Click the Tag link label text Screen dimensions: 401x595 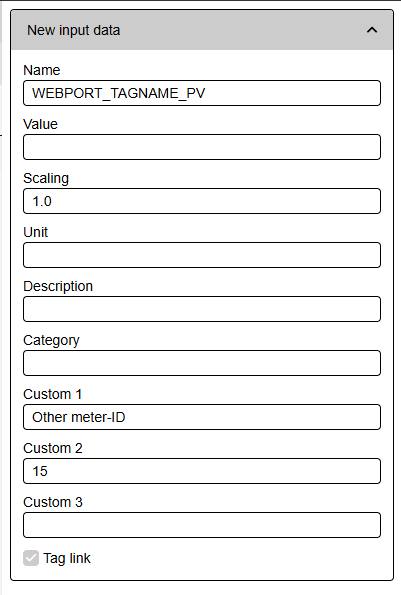coord(67,558)
